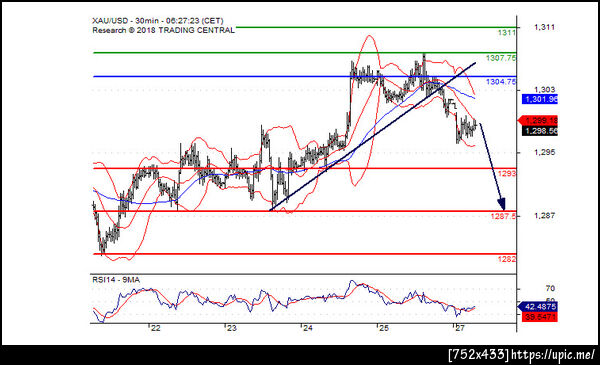
Task: Click the date 23 on the time axis
Action: coord(232,328)
